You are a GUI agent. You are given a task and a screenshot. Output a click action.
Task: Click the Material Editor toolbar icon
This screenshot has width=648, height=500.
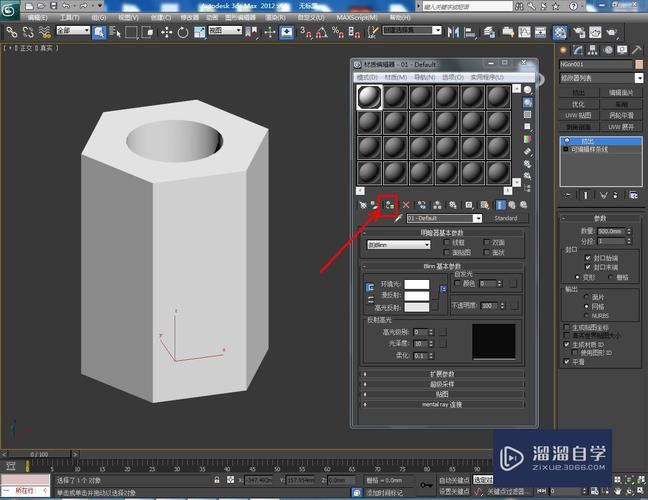pos(560,32)
